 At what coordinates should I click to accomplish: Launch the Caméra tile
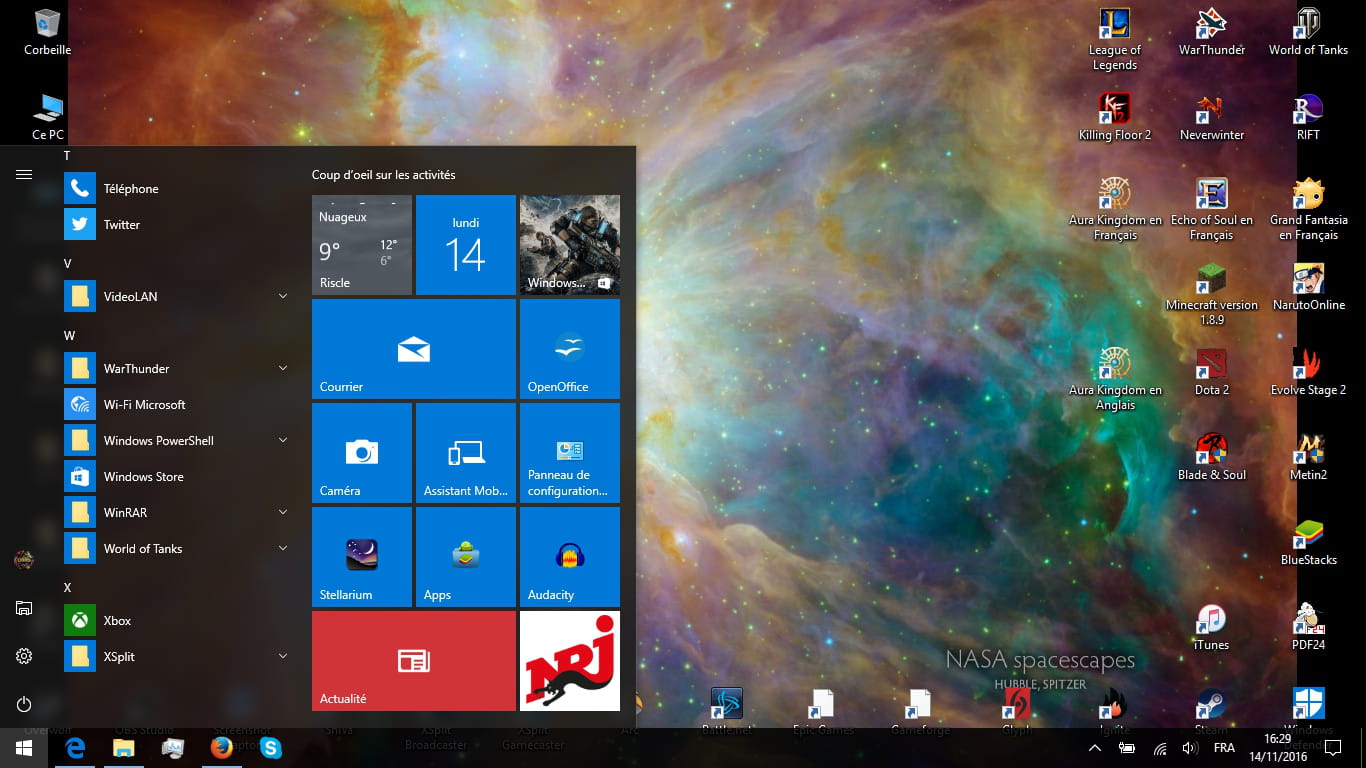pyautogui.click(x=362, y=453)
